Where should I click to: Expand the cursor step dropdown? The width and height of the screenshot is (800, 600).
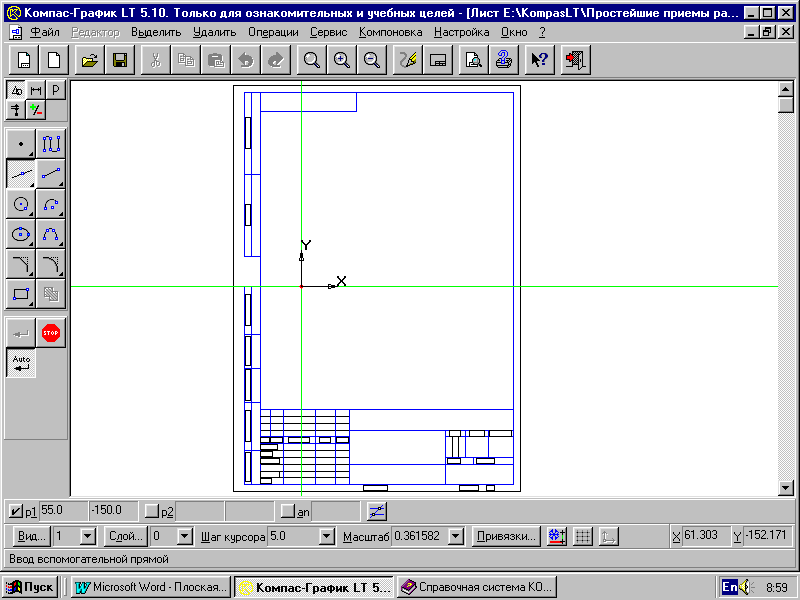point(327,536)
